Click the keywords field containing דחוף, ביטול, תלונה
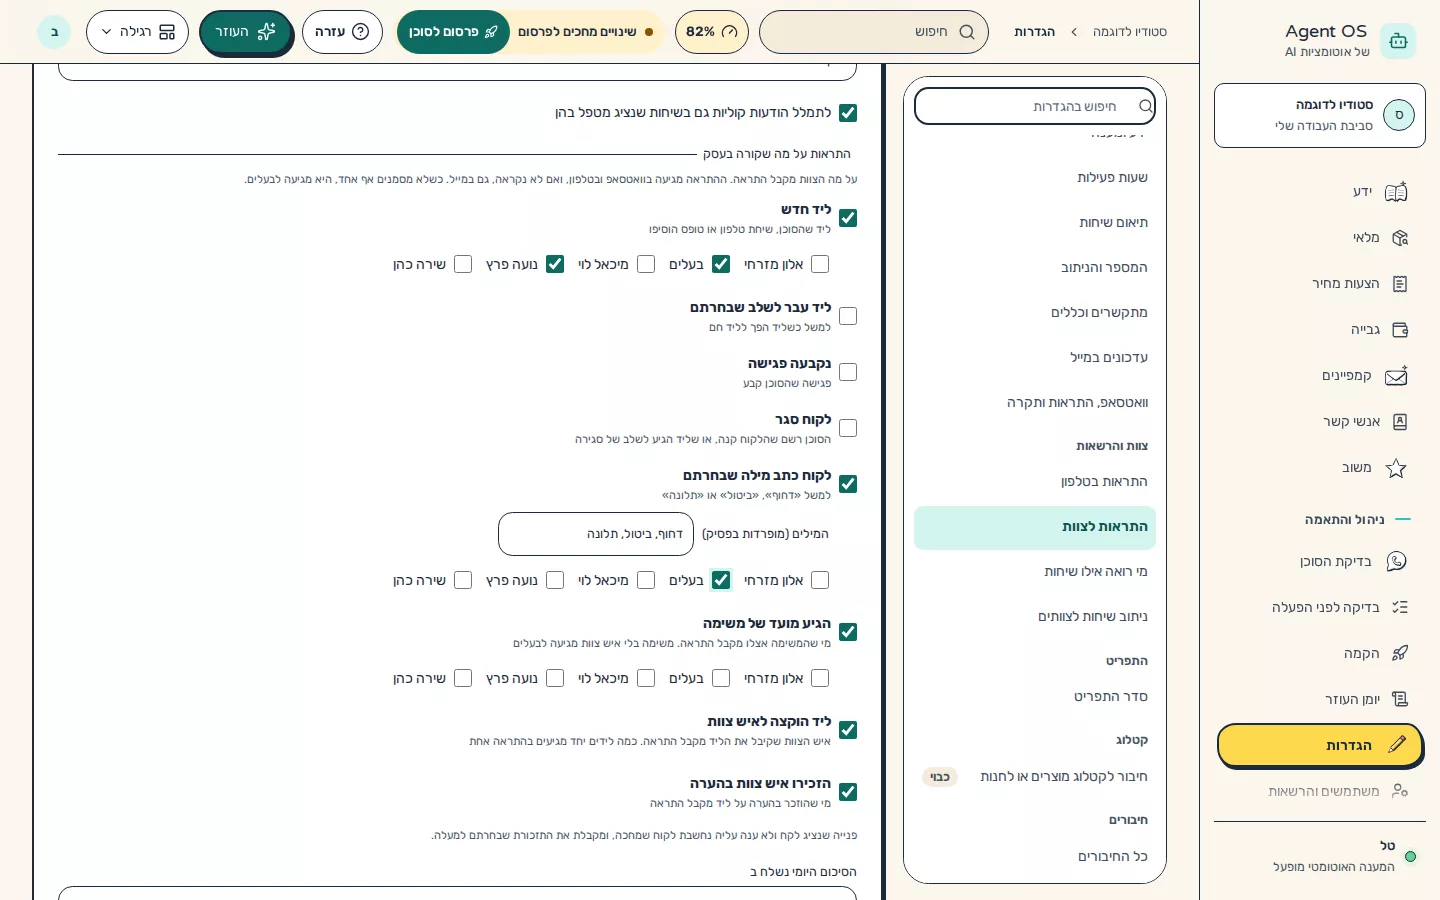 tap(597, 534)
